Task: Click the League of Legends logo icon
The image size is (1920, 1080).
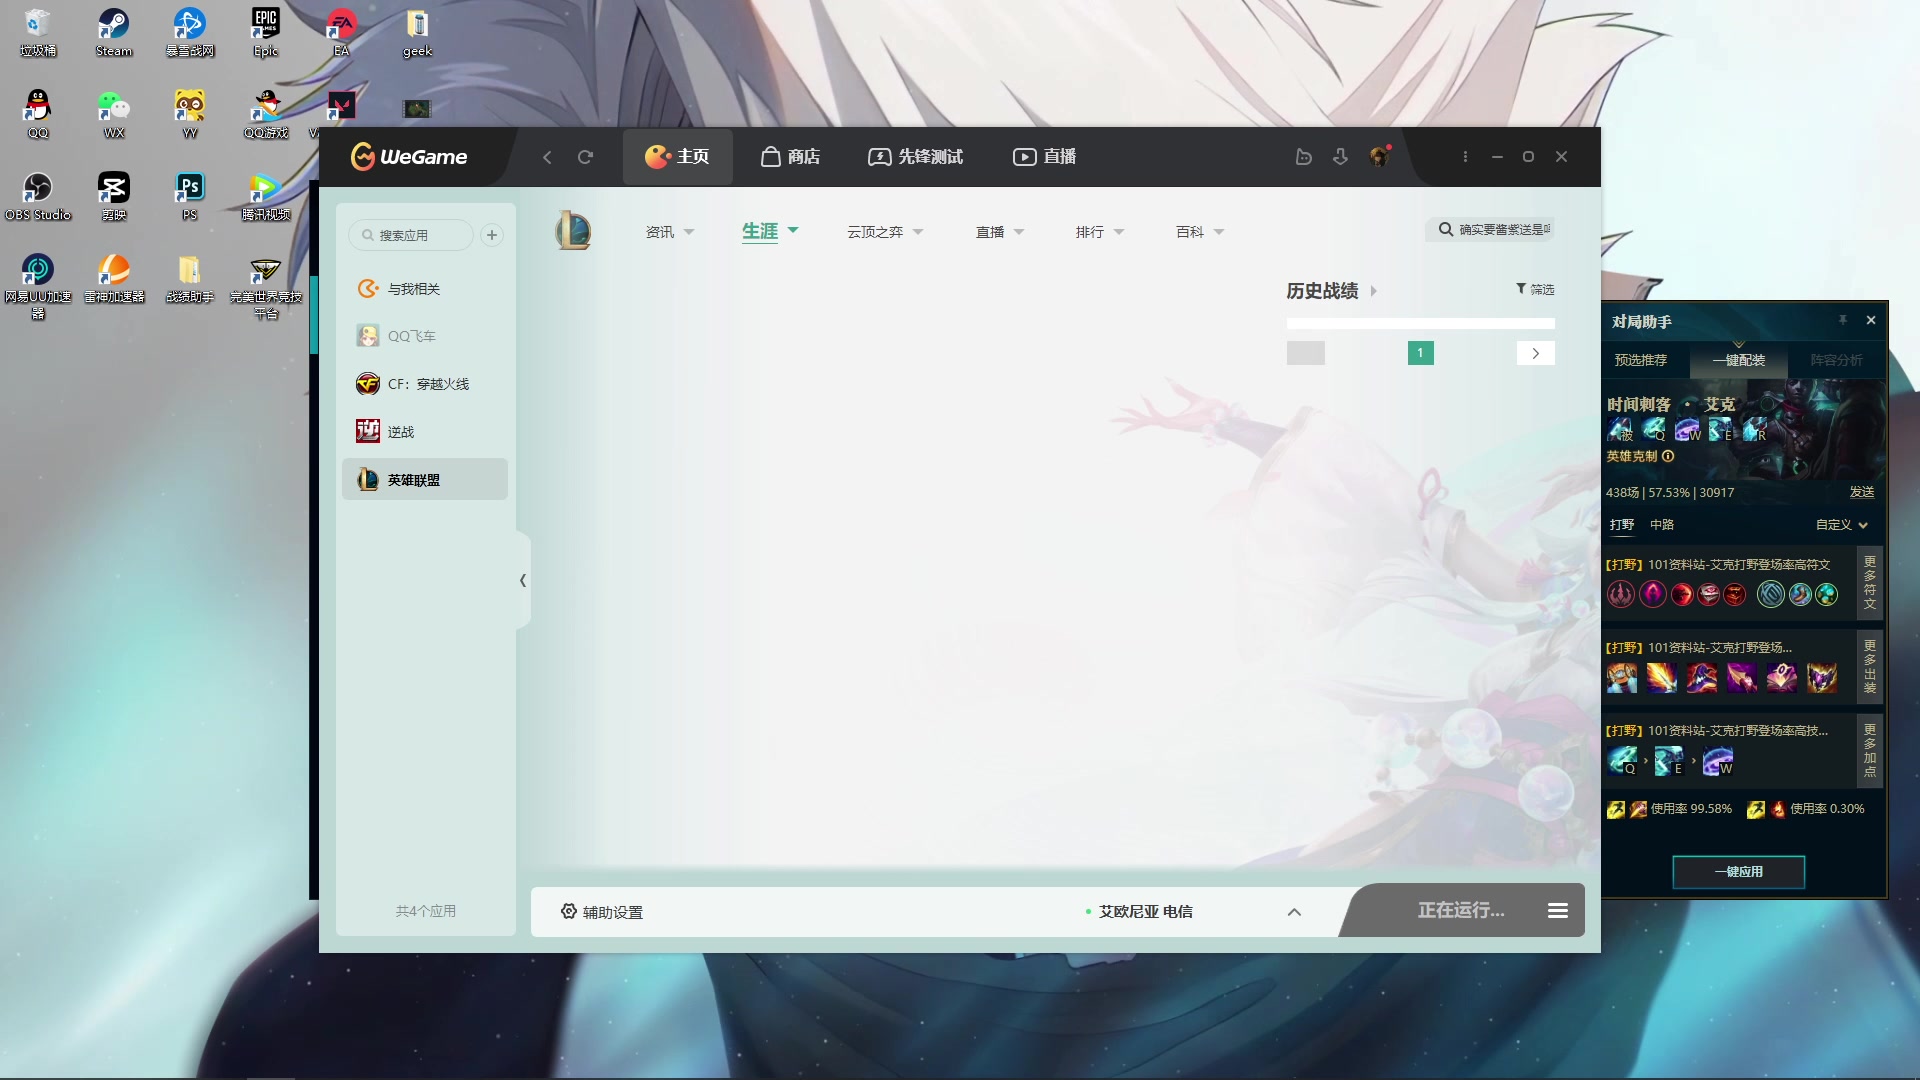Action: click(573, 231)
